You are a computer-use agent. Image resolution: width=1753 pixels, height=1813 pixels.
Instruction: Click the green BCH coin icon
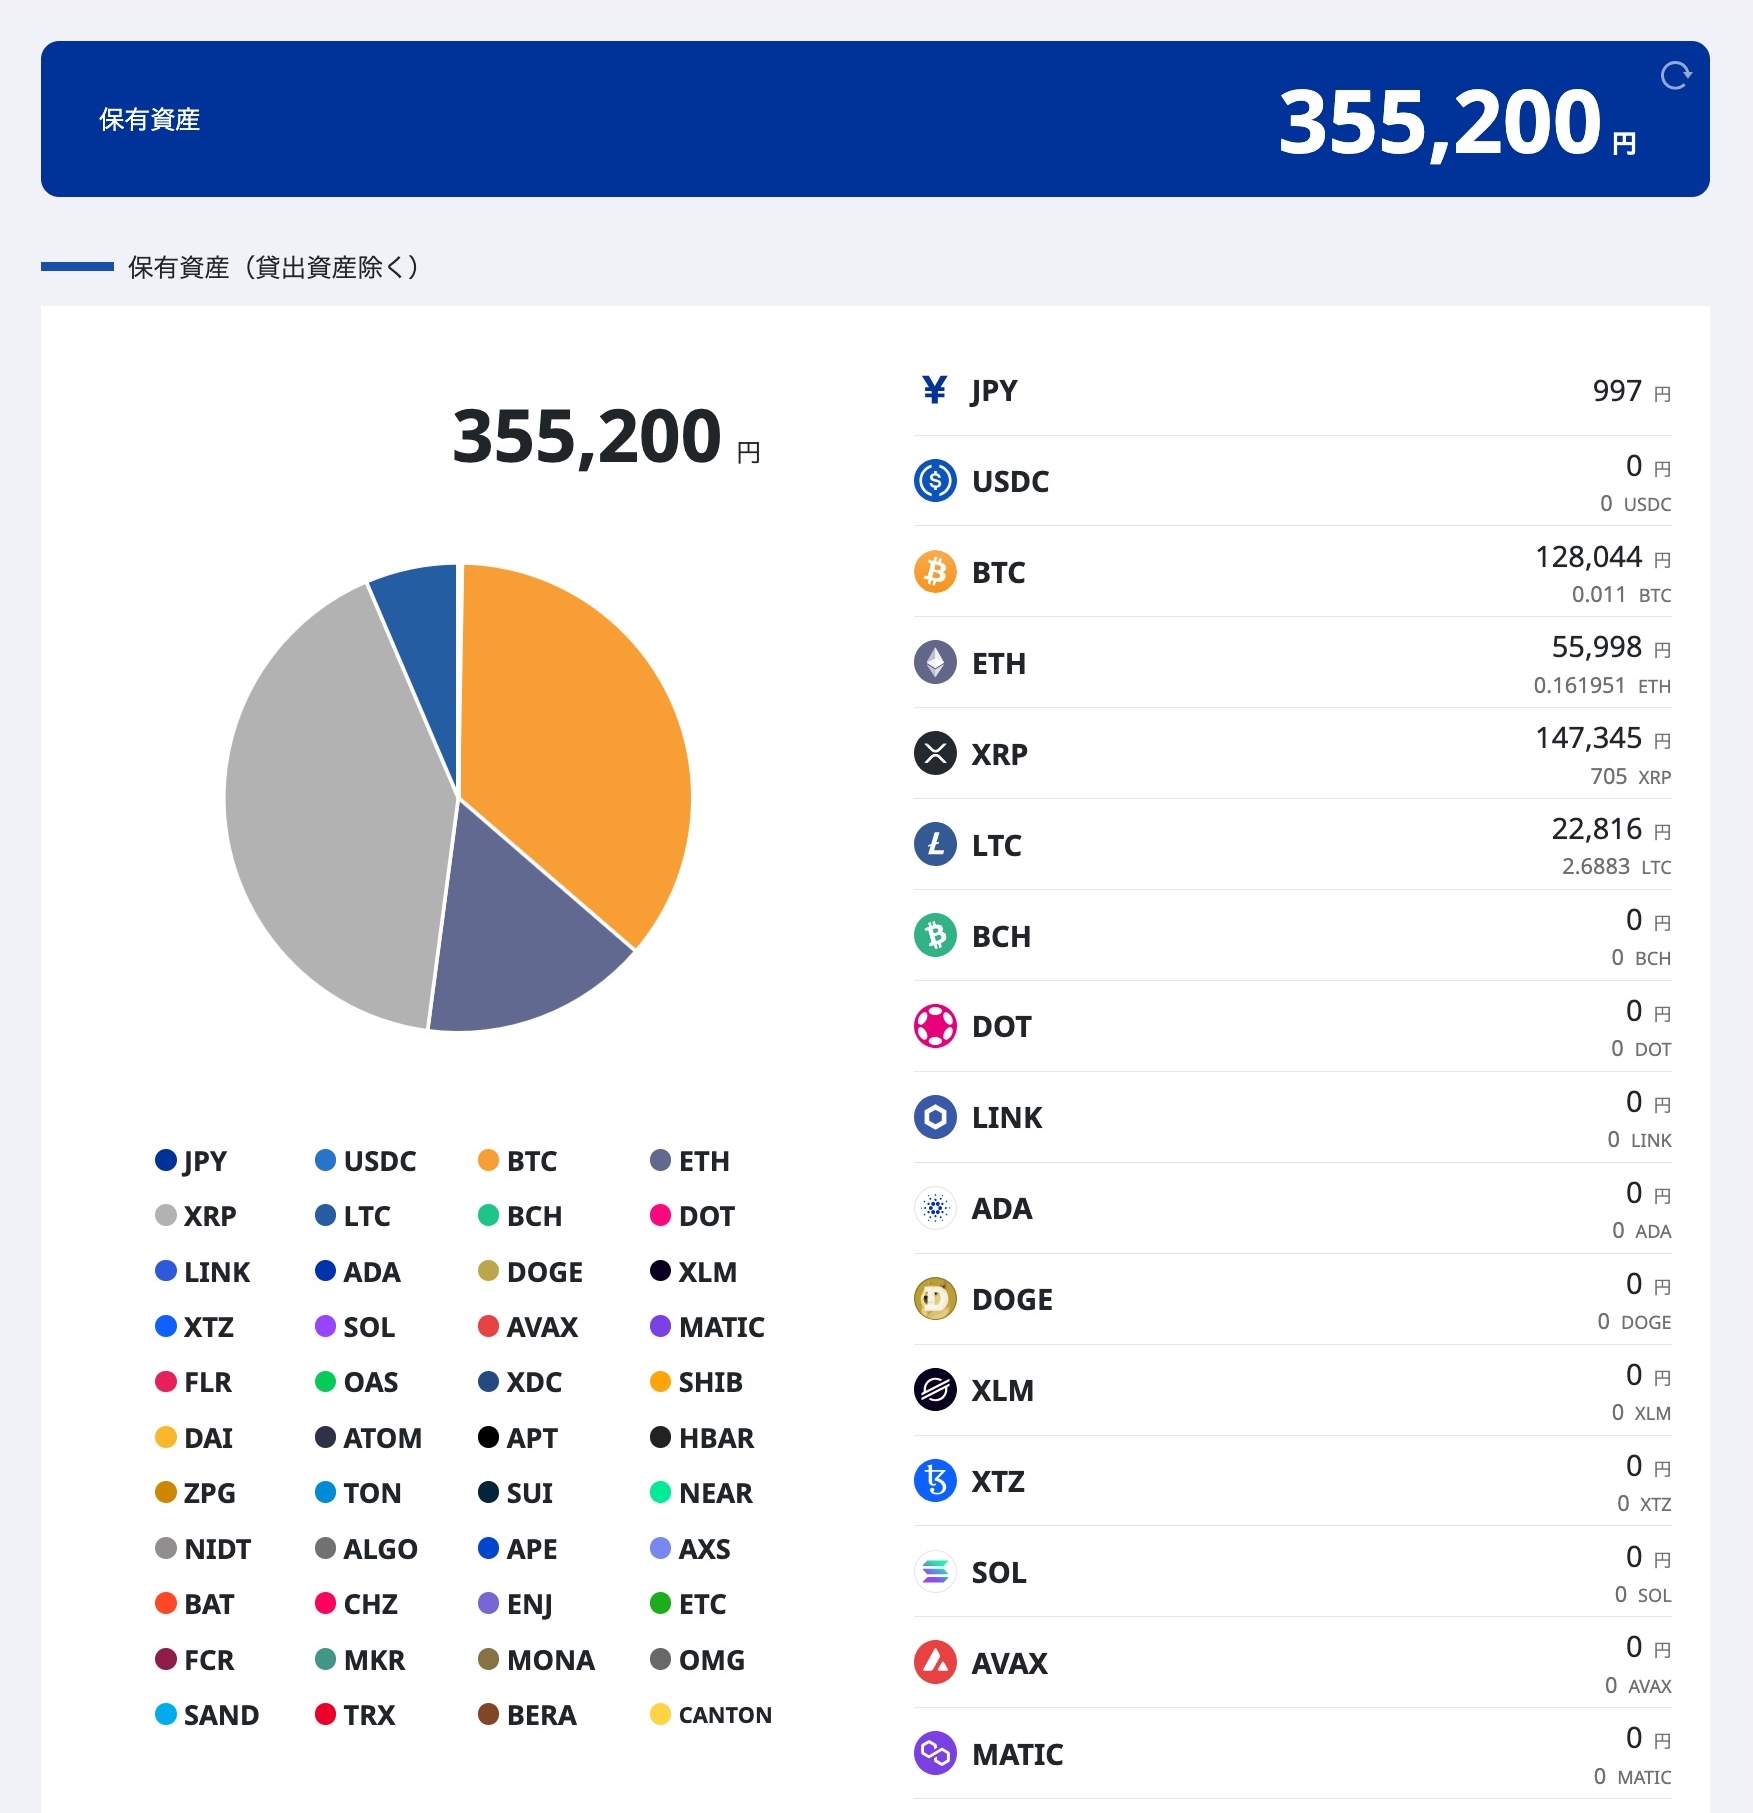[935, 936]
